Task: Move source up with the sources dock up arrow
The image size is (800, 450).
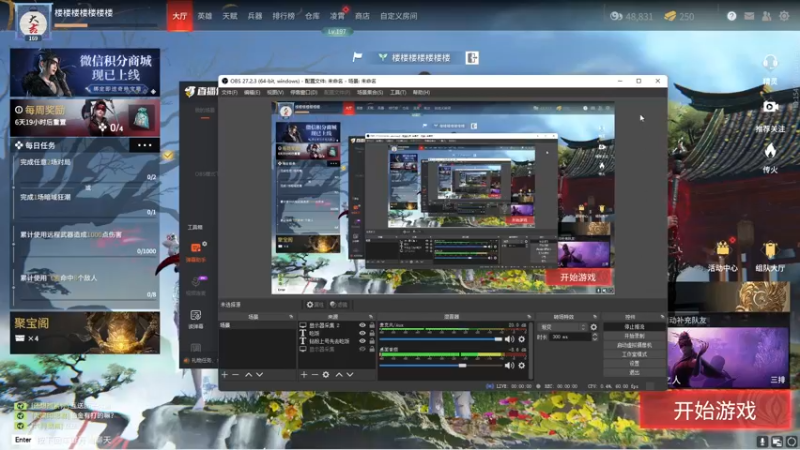Action: (x=339, y=374)
